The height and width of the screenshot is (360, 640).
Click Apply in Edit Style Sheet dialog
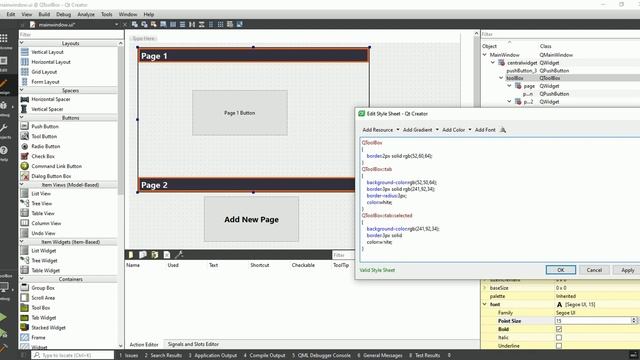627,270
